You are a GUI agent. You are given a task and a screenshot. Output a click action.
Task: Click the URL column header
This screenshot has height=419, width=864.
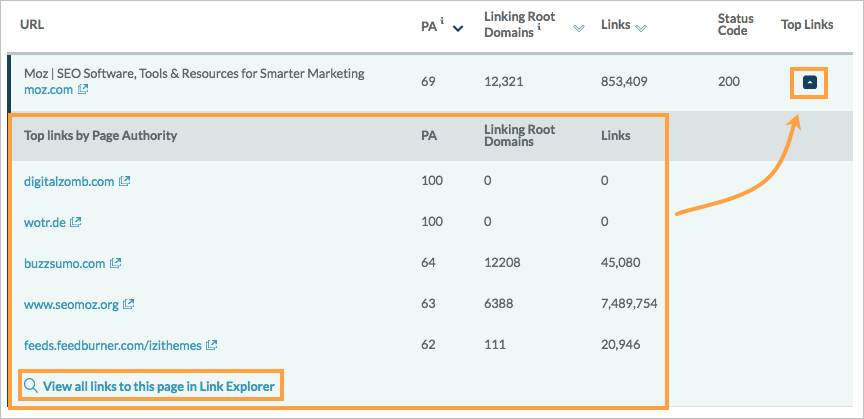pyautogui.click(x=32, y=25)
